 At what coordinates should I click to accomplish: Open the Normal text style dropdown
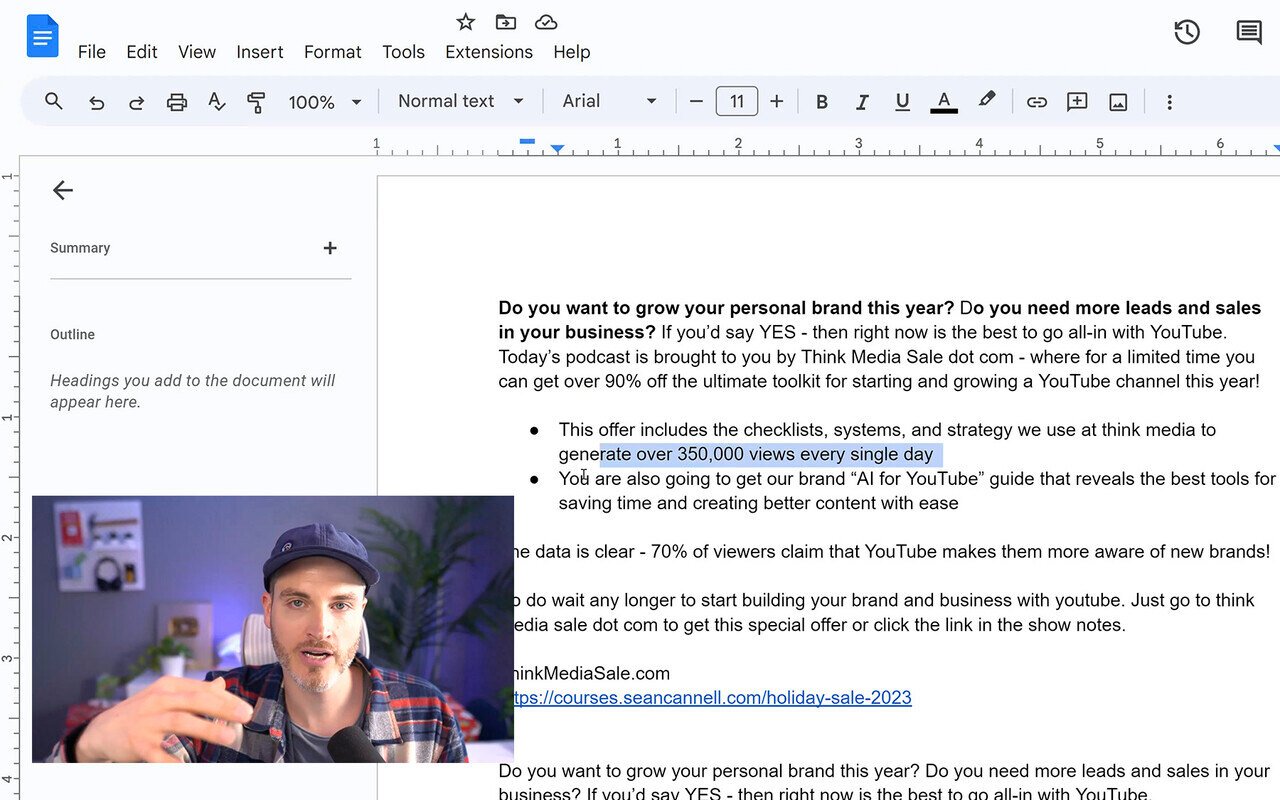pyautogui.click(x=461, y=101)
